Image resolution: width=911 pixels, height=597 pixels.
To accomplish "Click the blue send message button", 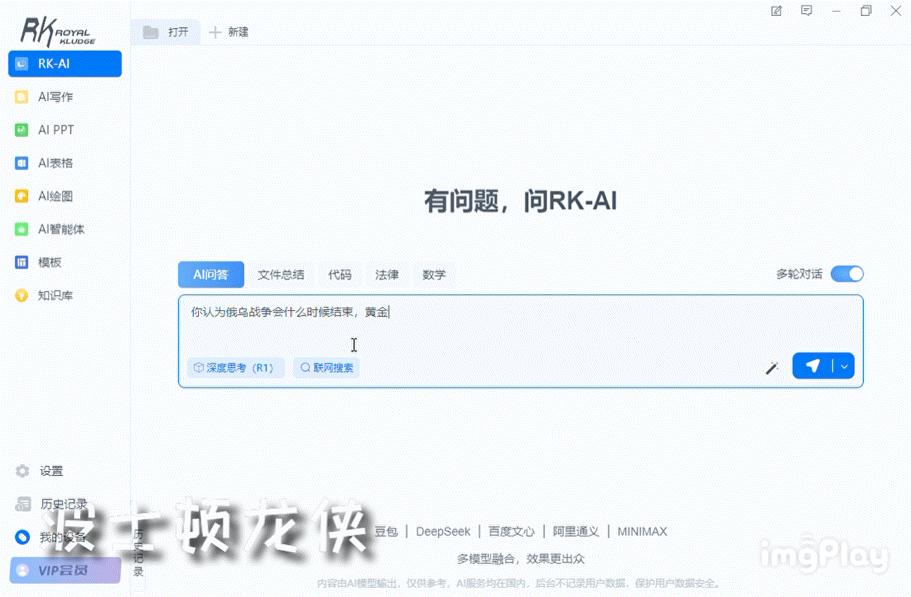I will click(812, 366).
